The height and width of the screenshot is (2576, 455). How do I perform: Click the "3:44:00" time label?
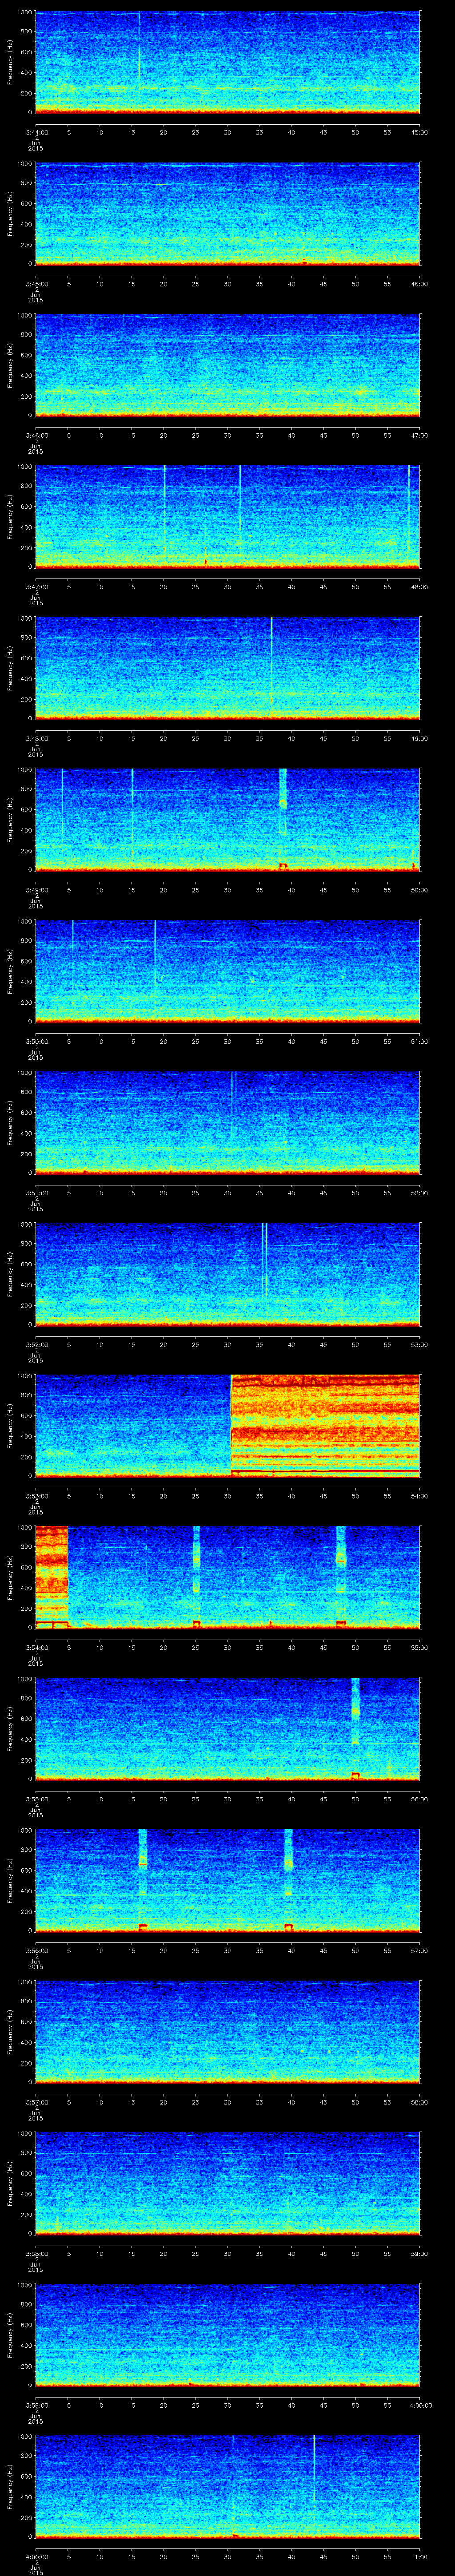[36, 131]
